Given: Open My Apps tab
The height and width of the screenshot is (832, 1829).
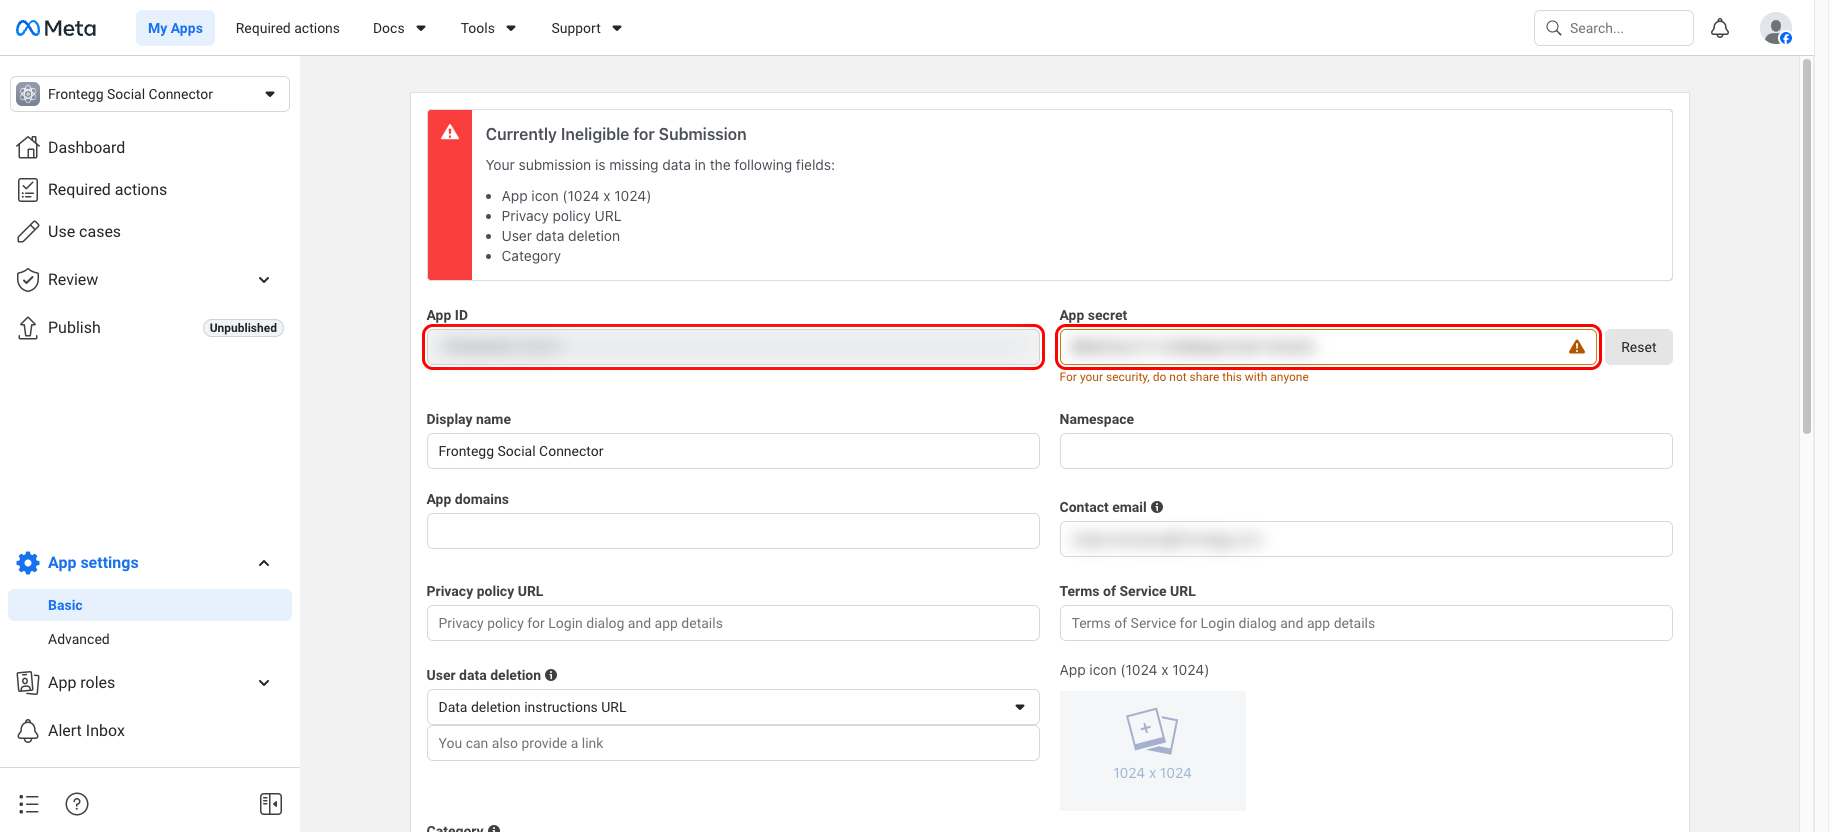Looking at the screenshot, I should (175, 28).
